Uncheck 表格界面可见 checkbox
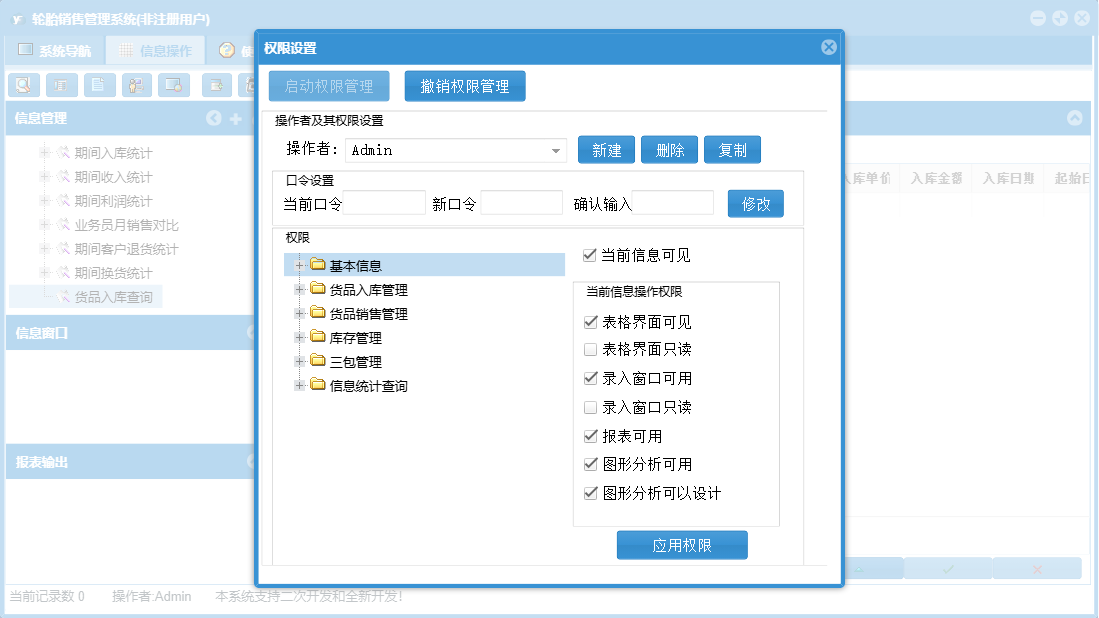1099x618 pixels. pos(590,322)
